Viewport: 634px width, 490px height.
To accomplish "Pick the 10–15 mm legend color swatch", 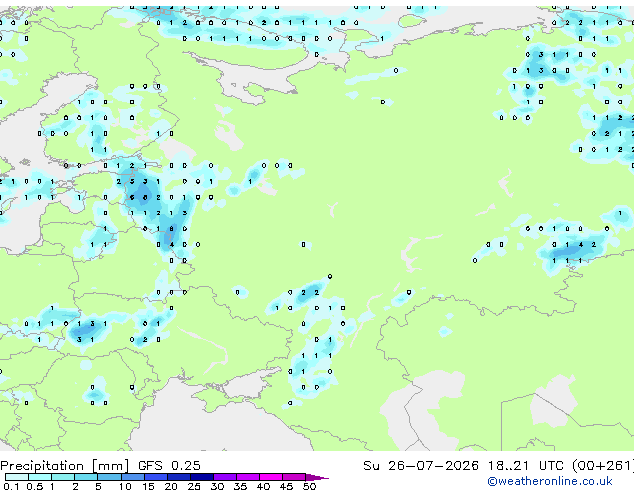I will point(132,477).
